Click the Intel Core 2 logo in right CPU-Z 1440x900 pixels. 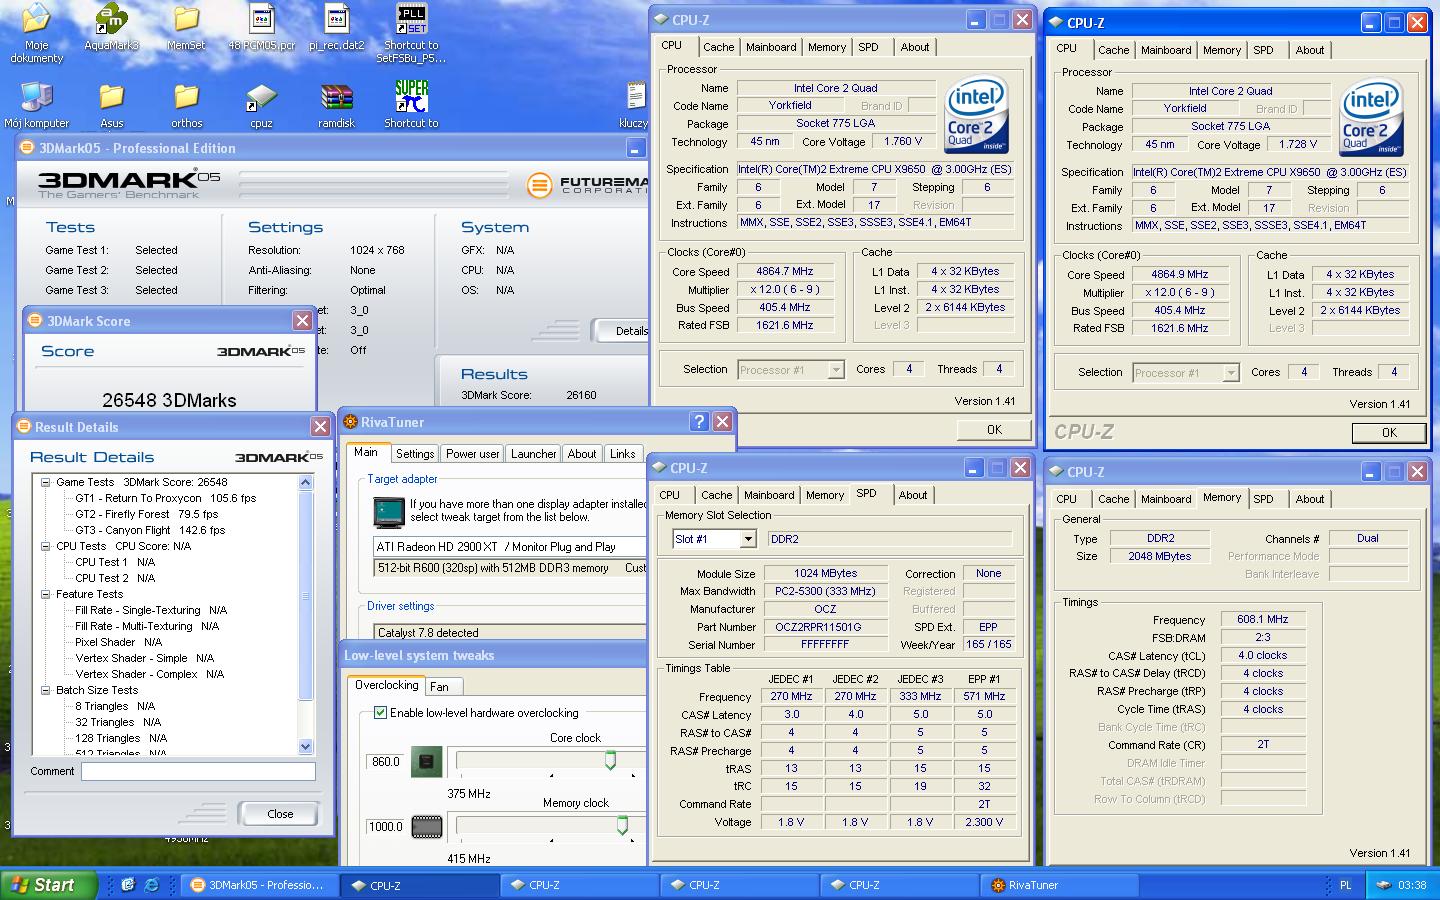click(1371, 117)
